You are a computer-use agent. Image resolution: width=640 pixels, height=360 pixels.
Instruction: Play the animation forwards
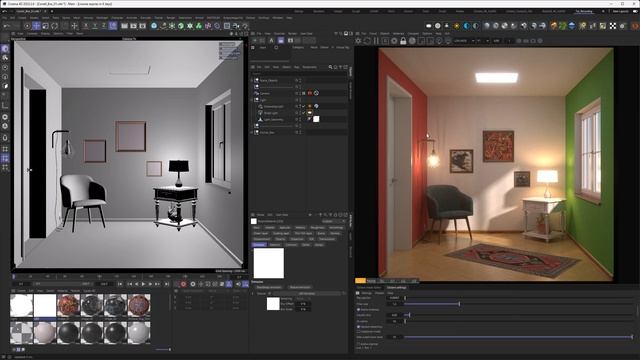[x=143, y=284]
